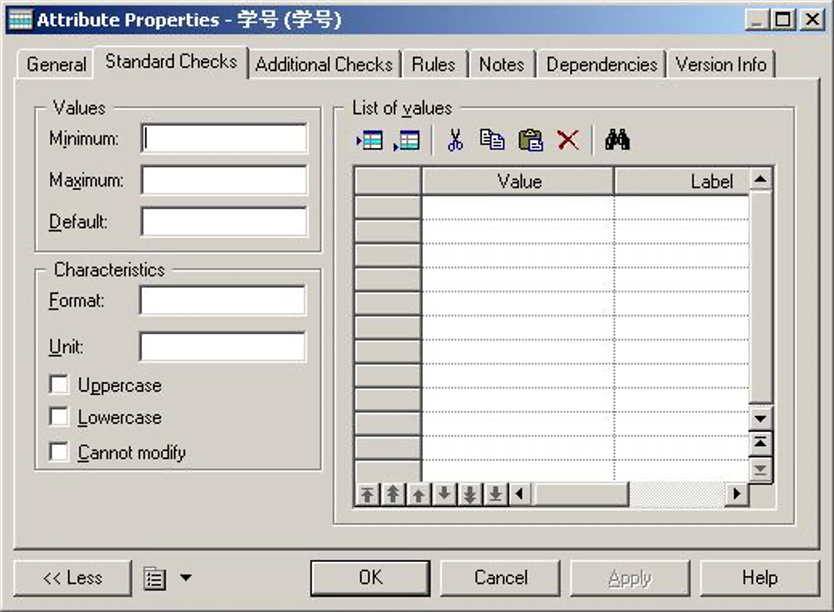
Task: Switch to the General tab
Action: pos(56,65)
